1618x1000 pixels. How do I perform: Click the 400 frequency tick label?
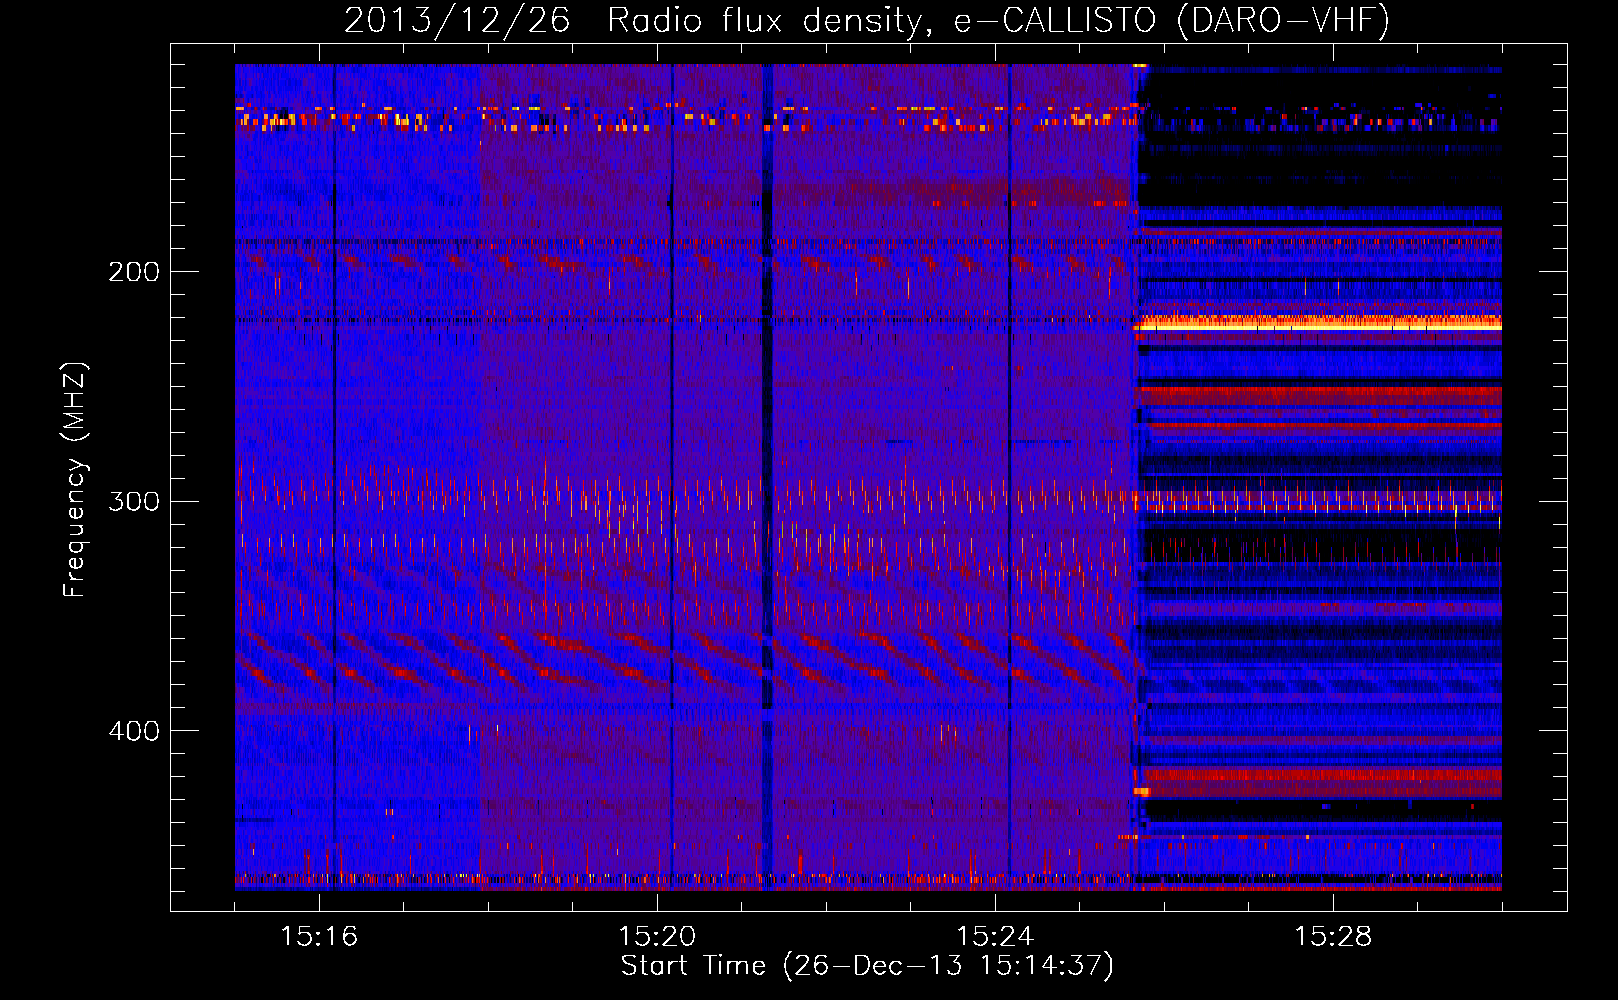click(134, 731)
